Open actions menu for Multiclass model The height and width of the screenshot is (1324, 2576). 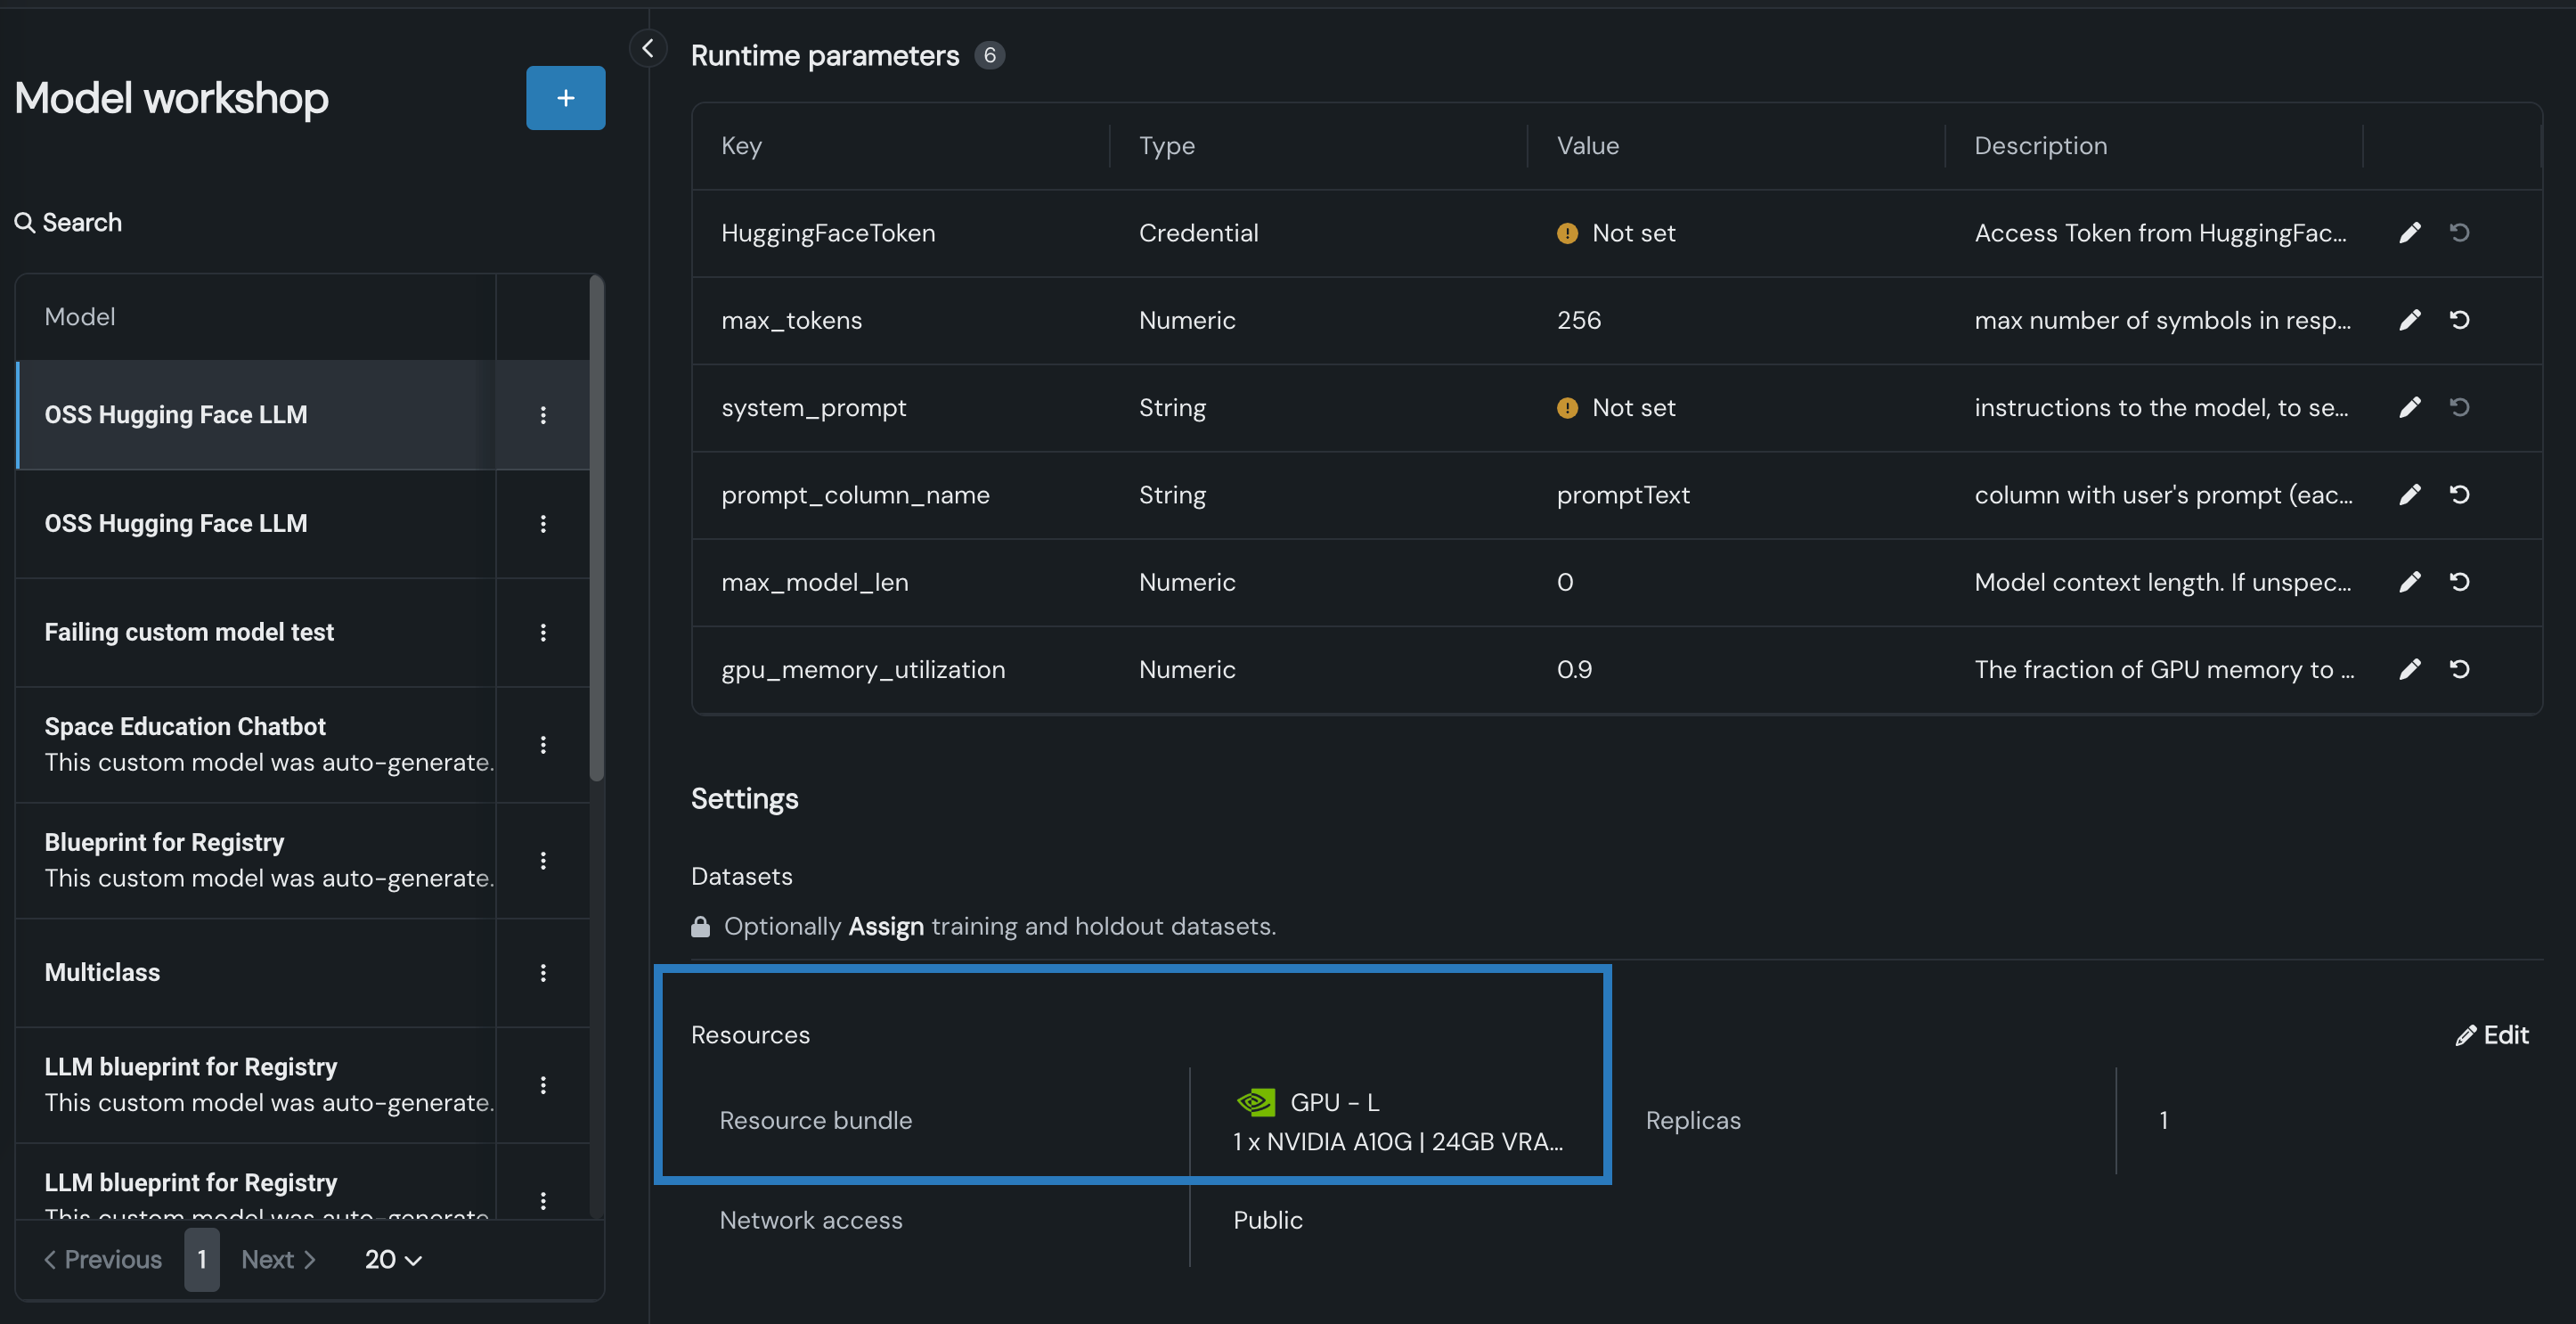pos(543,972)
